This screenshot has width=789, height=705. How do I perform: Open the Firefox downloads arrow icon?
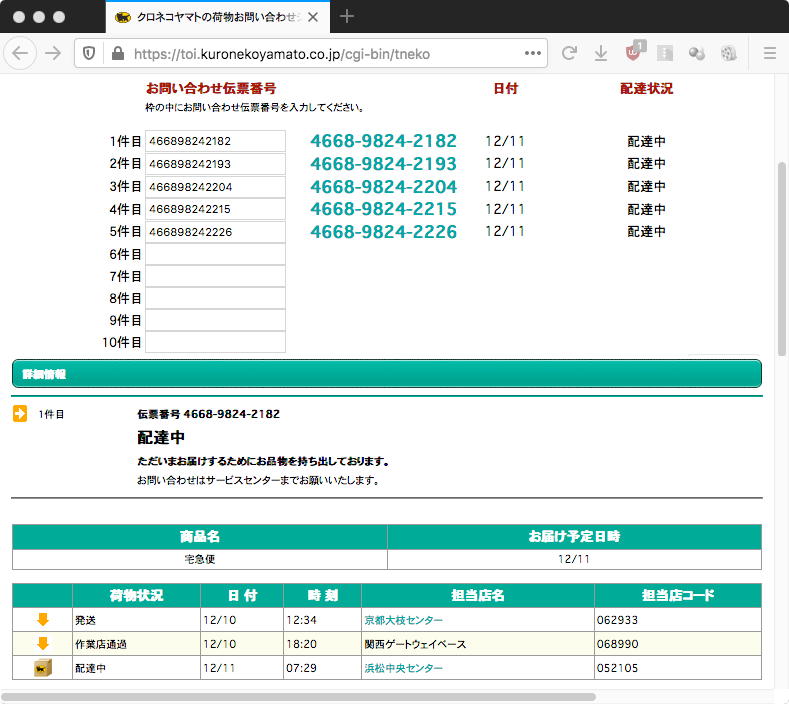[601, 53]
